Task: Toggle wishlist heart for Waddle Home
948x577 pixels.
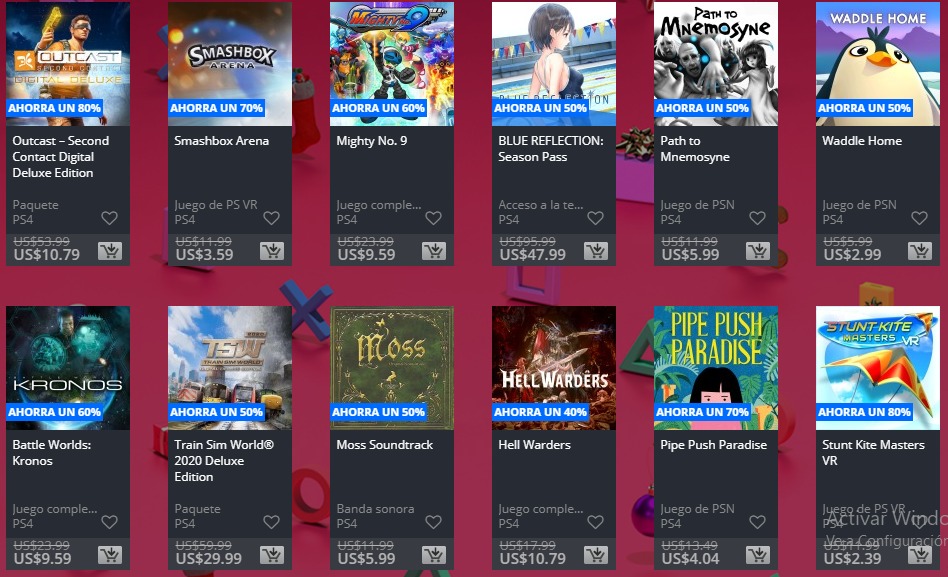Action: point(920,218)
